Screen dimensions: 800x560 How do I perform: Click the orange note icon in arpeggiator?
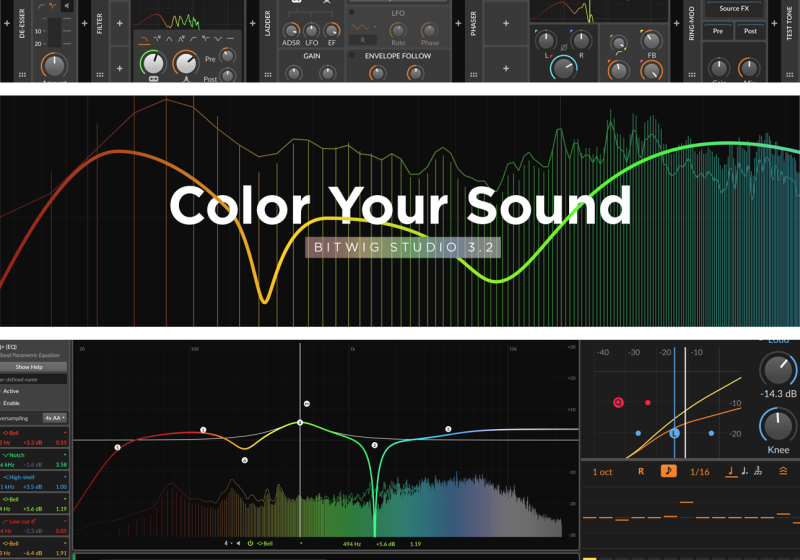pos(668,471)
